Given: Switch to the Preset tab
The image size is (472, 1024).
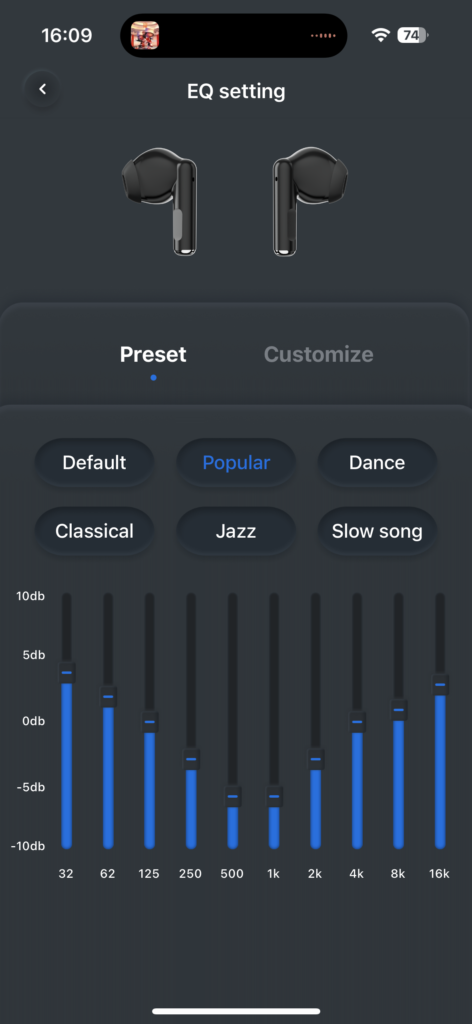Looking at the screenshot, I should click(153, 355).
